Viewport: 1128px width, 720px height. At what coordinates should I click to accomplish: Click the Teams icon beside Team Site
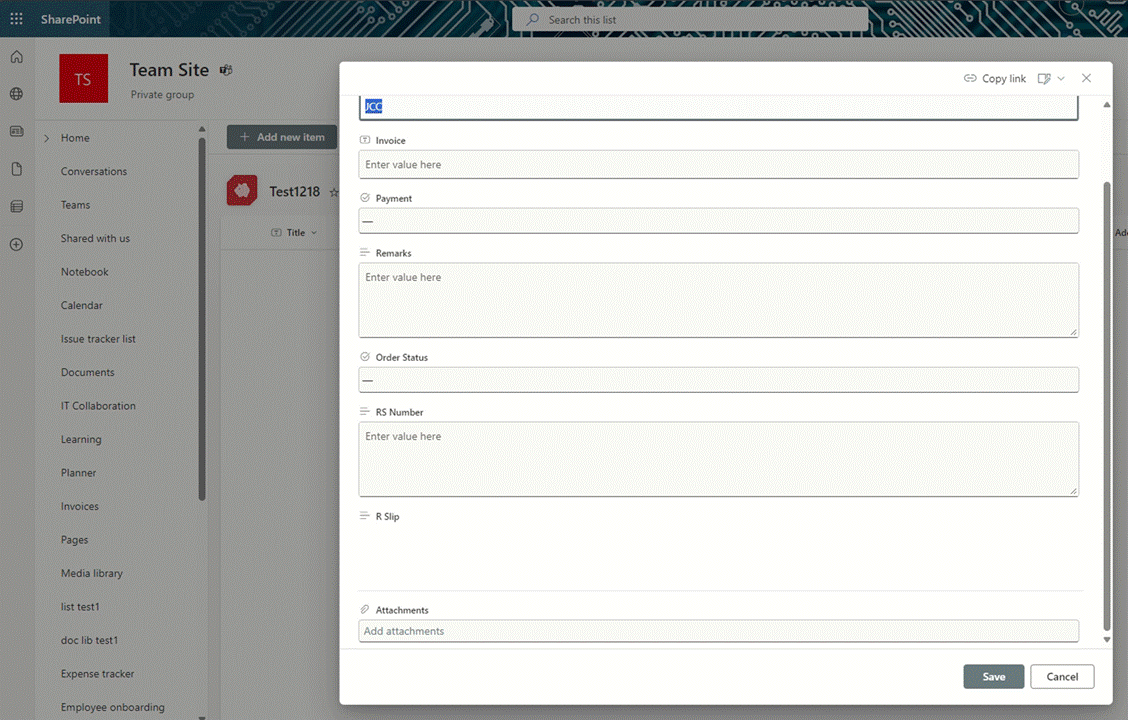pos(226,70)
